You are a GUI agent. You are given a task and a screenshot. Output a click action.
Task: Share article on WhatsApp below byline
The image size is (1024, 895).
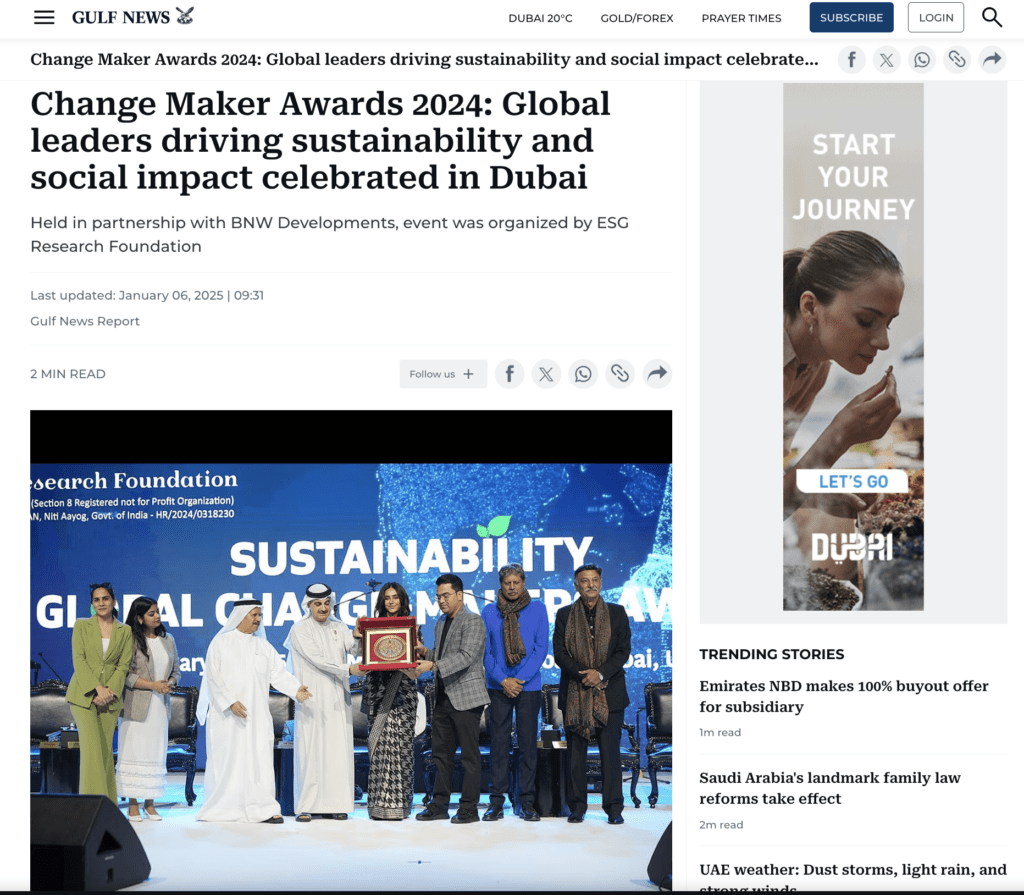(x=583, y=374)
